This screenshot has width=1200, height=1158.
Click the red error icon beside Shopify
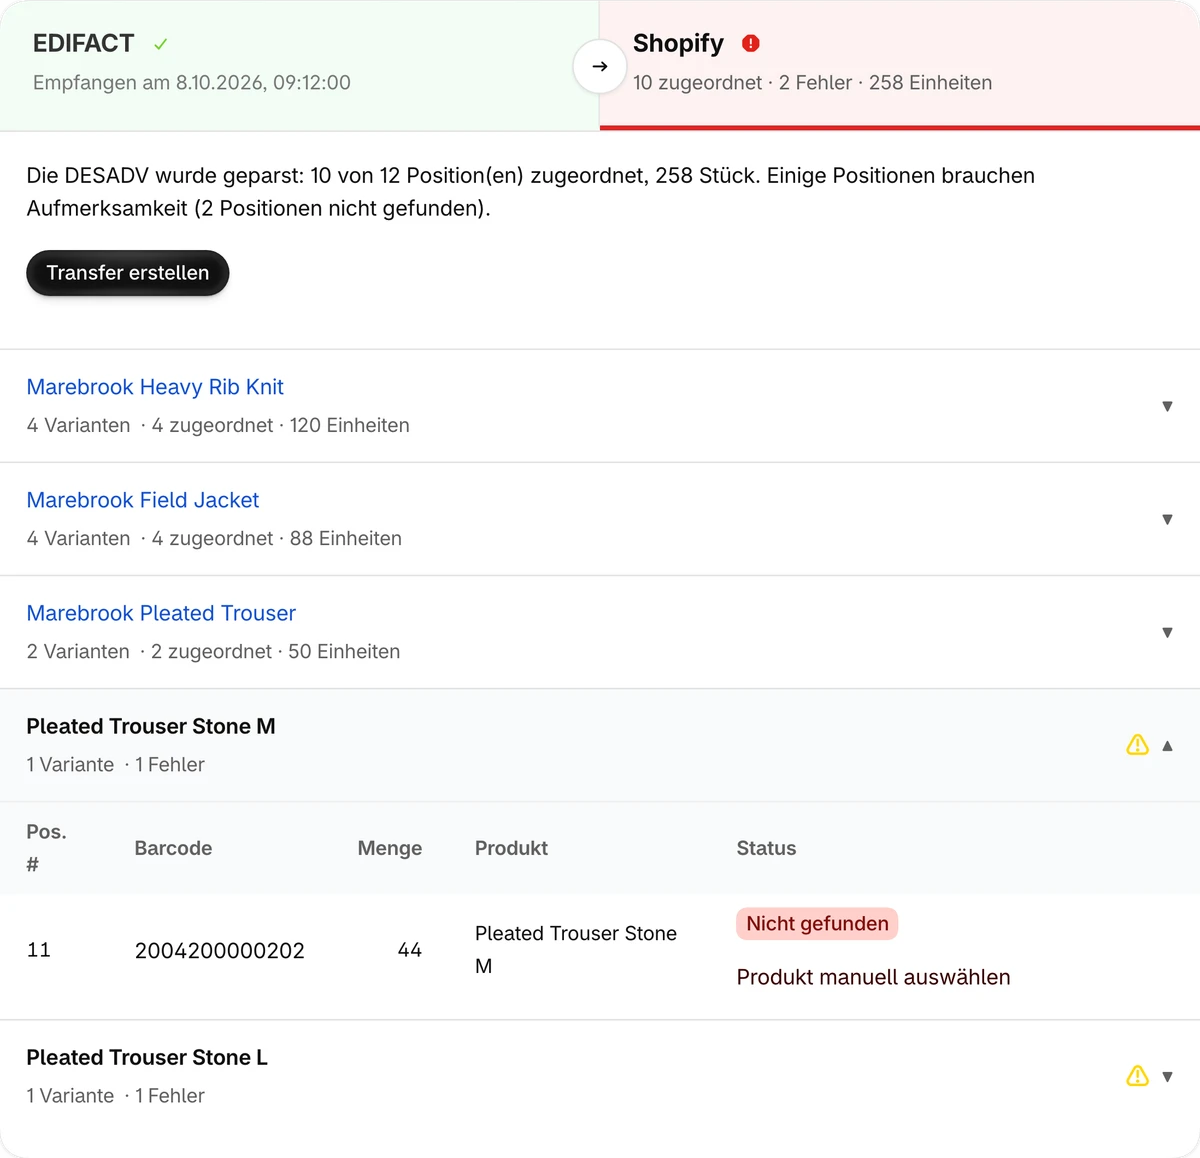(x=751, y=43)
